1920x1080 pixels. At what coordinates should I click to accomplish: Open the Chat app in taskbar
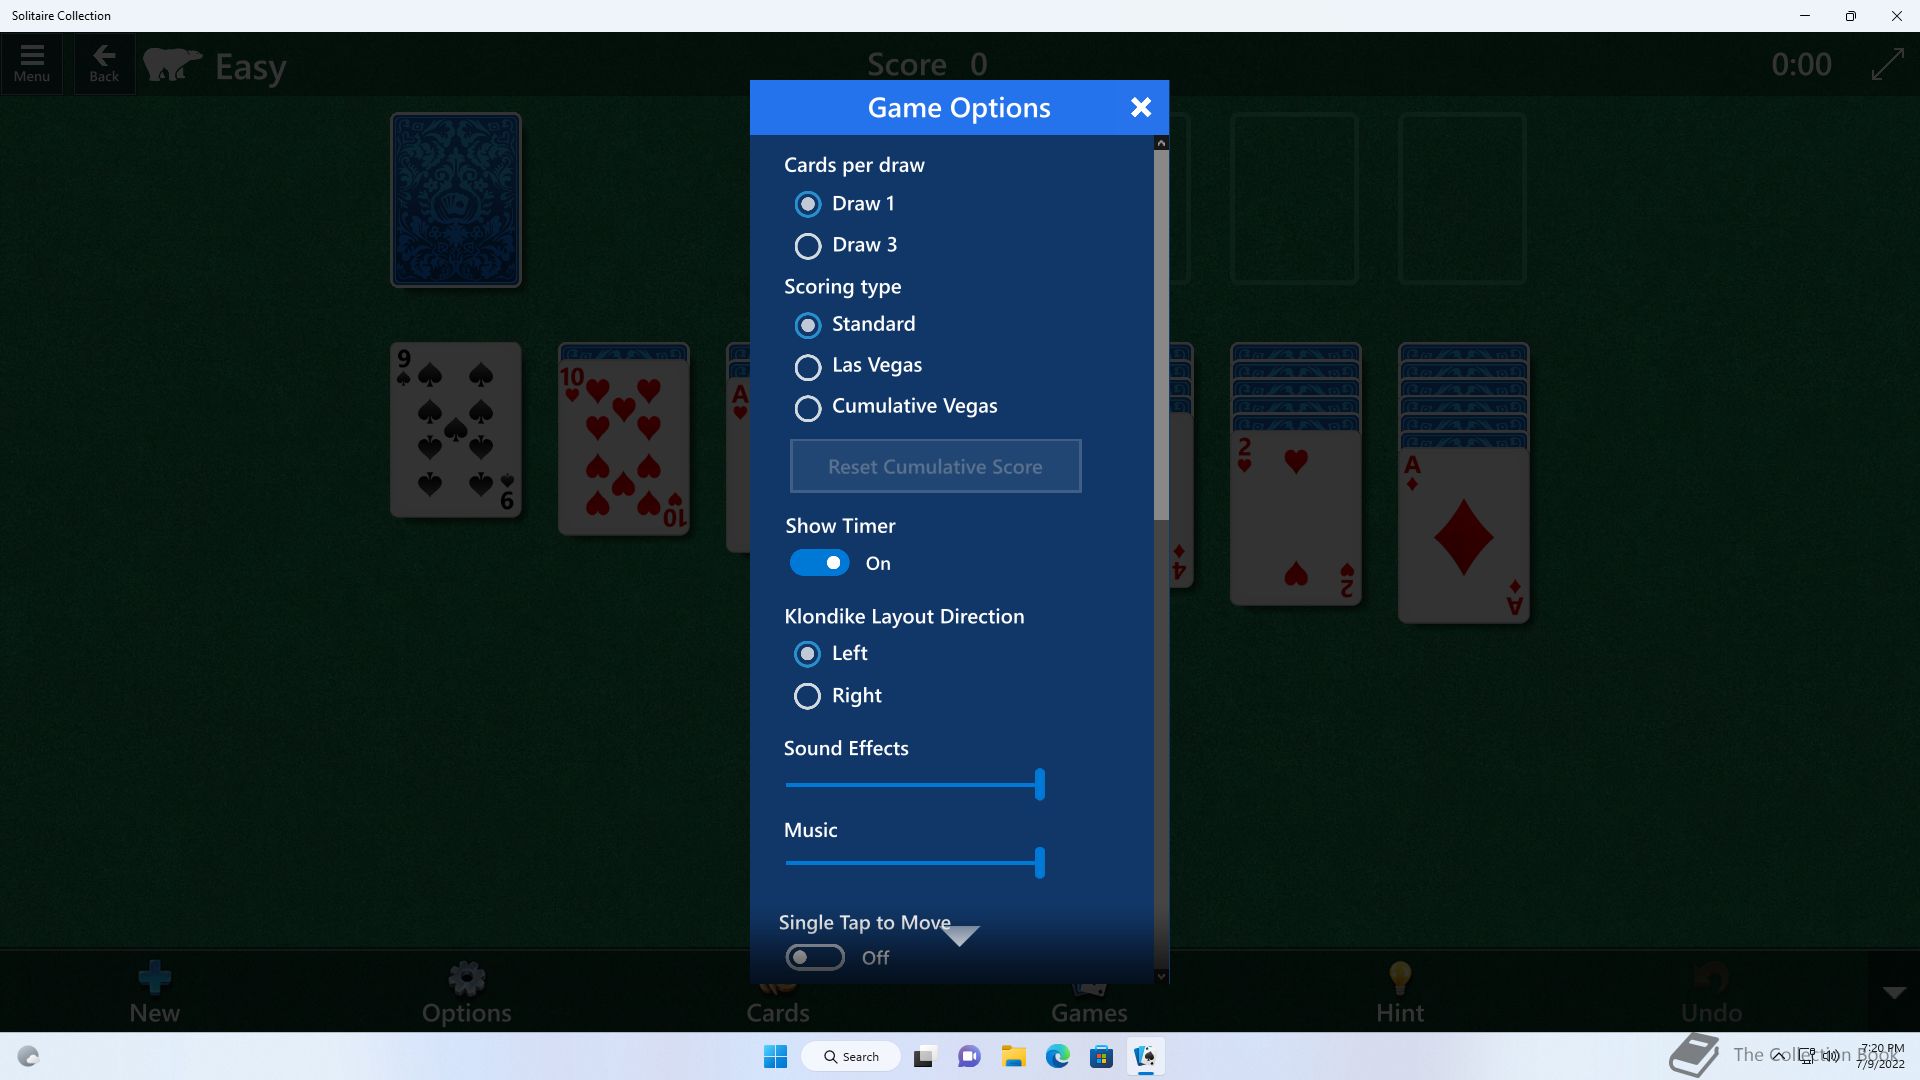click(x=969, y=1056)
